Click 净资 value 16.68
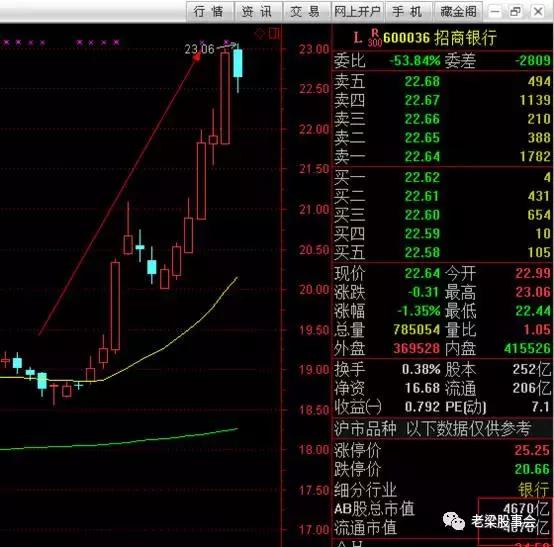Screen dimensions: 554x547 pos(422,388)
